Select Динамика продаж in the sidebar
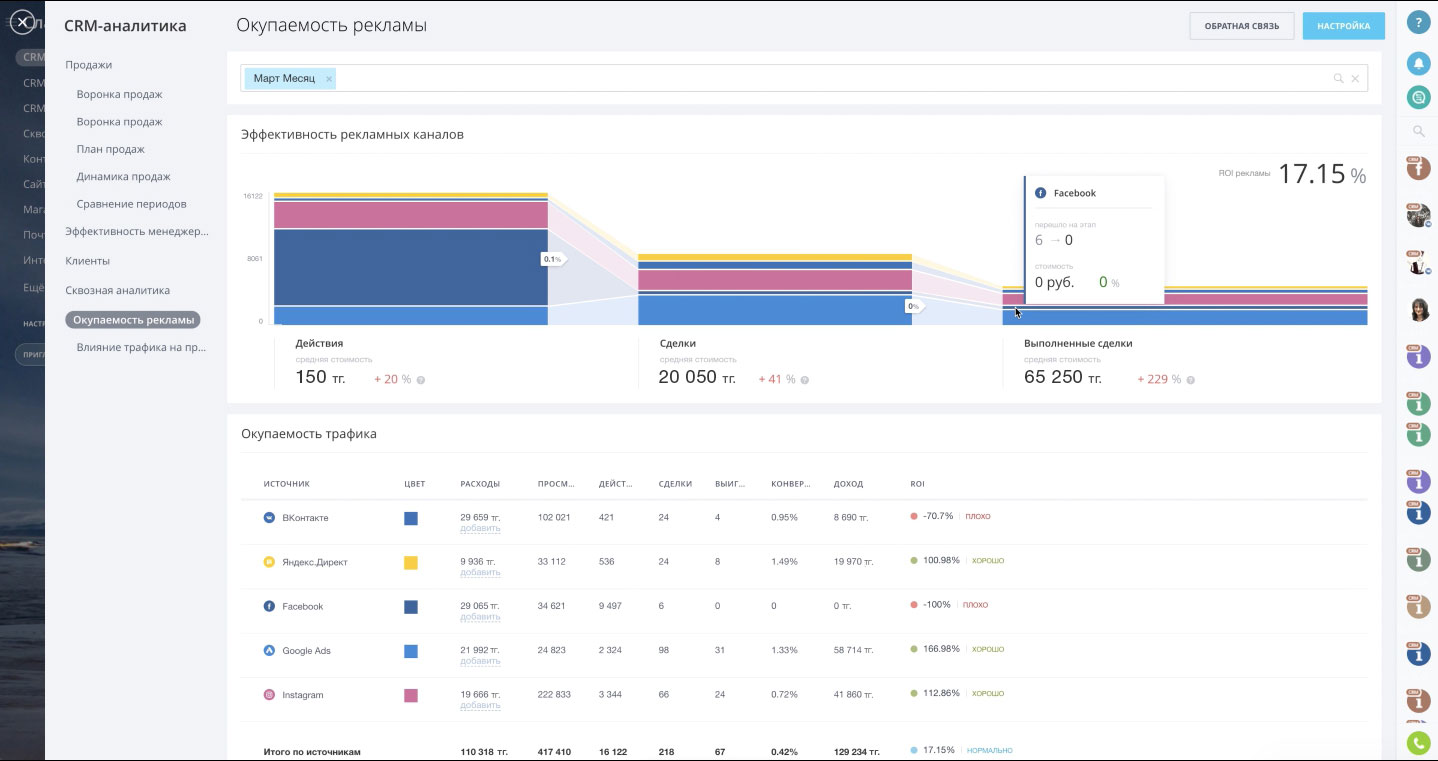 click(123, 177)
